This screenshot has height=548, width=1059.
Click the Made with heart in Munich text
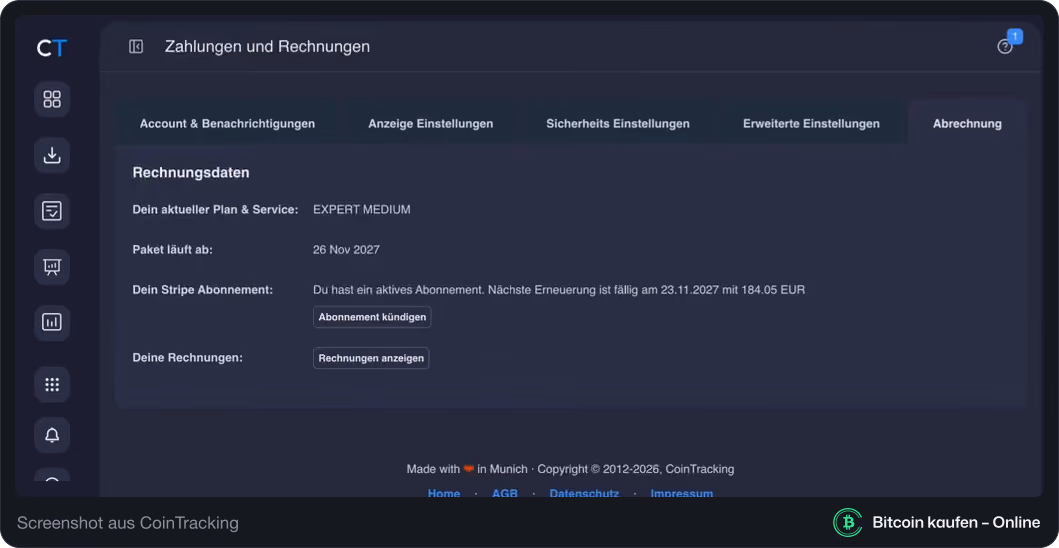tap(467, 469)
